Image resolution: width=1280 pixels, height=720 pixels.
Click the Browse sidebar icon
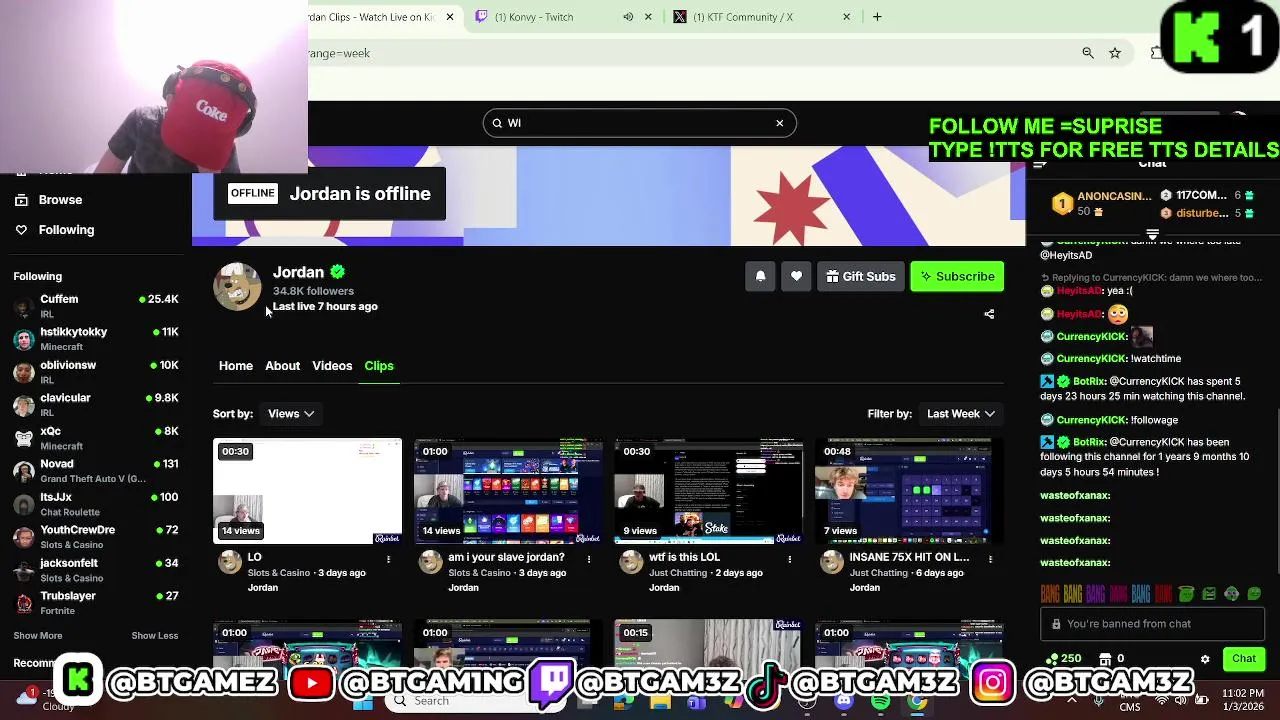[x=21, y=200]
